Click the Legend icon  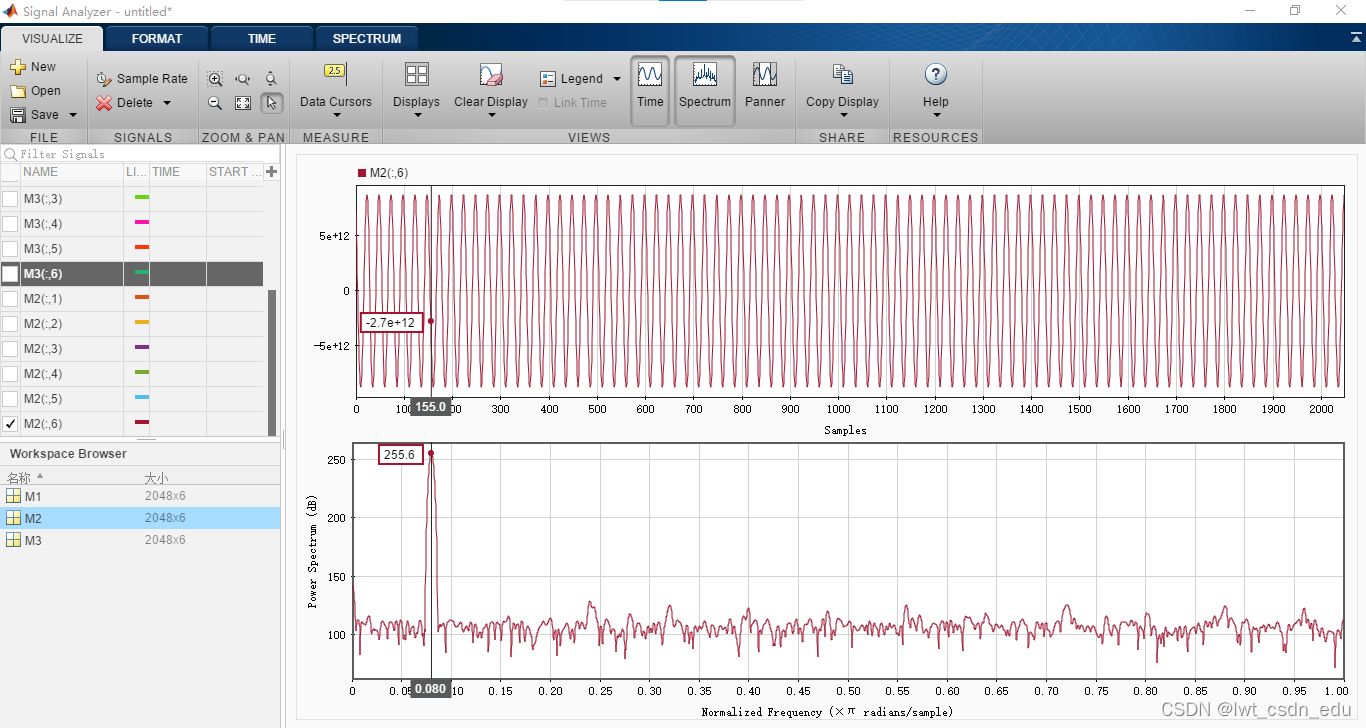548,79
